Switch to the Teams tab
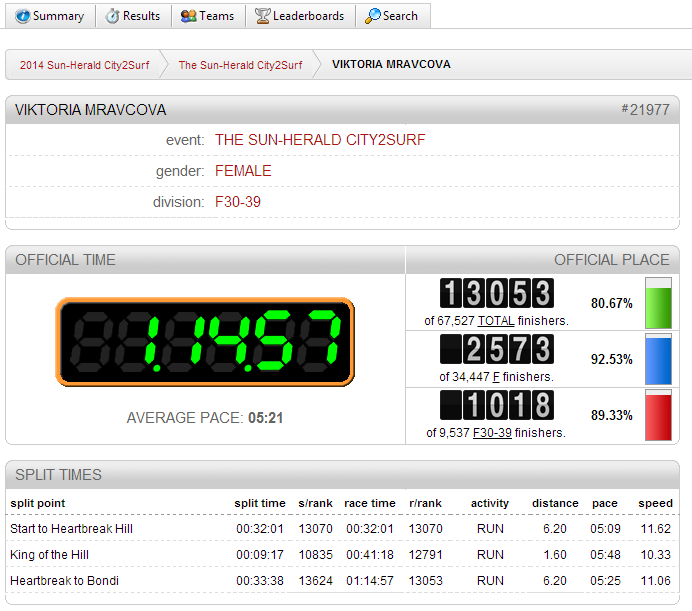 tap(207, 16)
